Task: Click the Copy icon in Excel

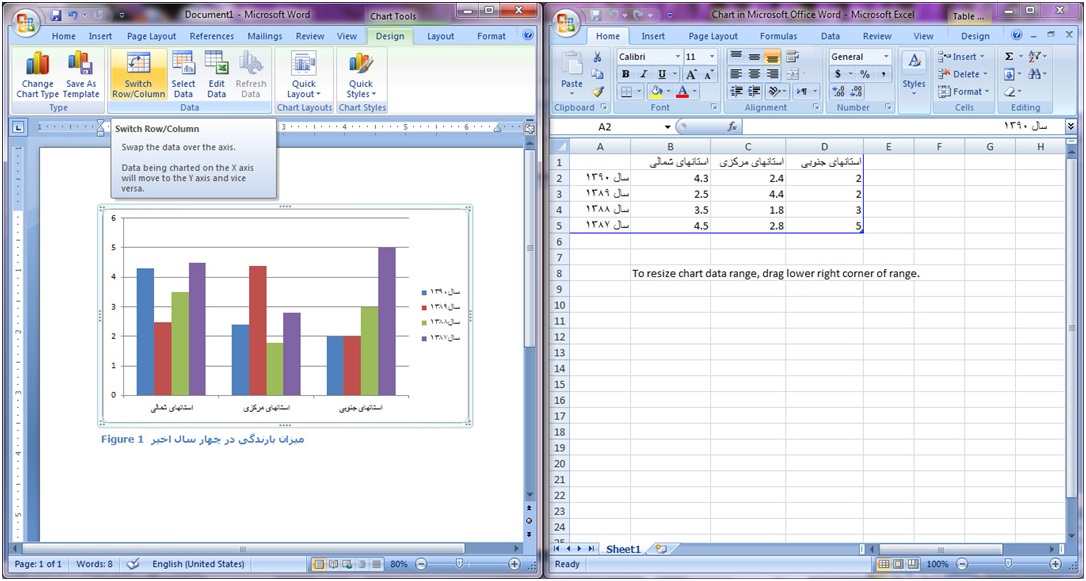Action: [598, 74]
